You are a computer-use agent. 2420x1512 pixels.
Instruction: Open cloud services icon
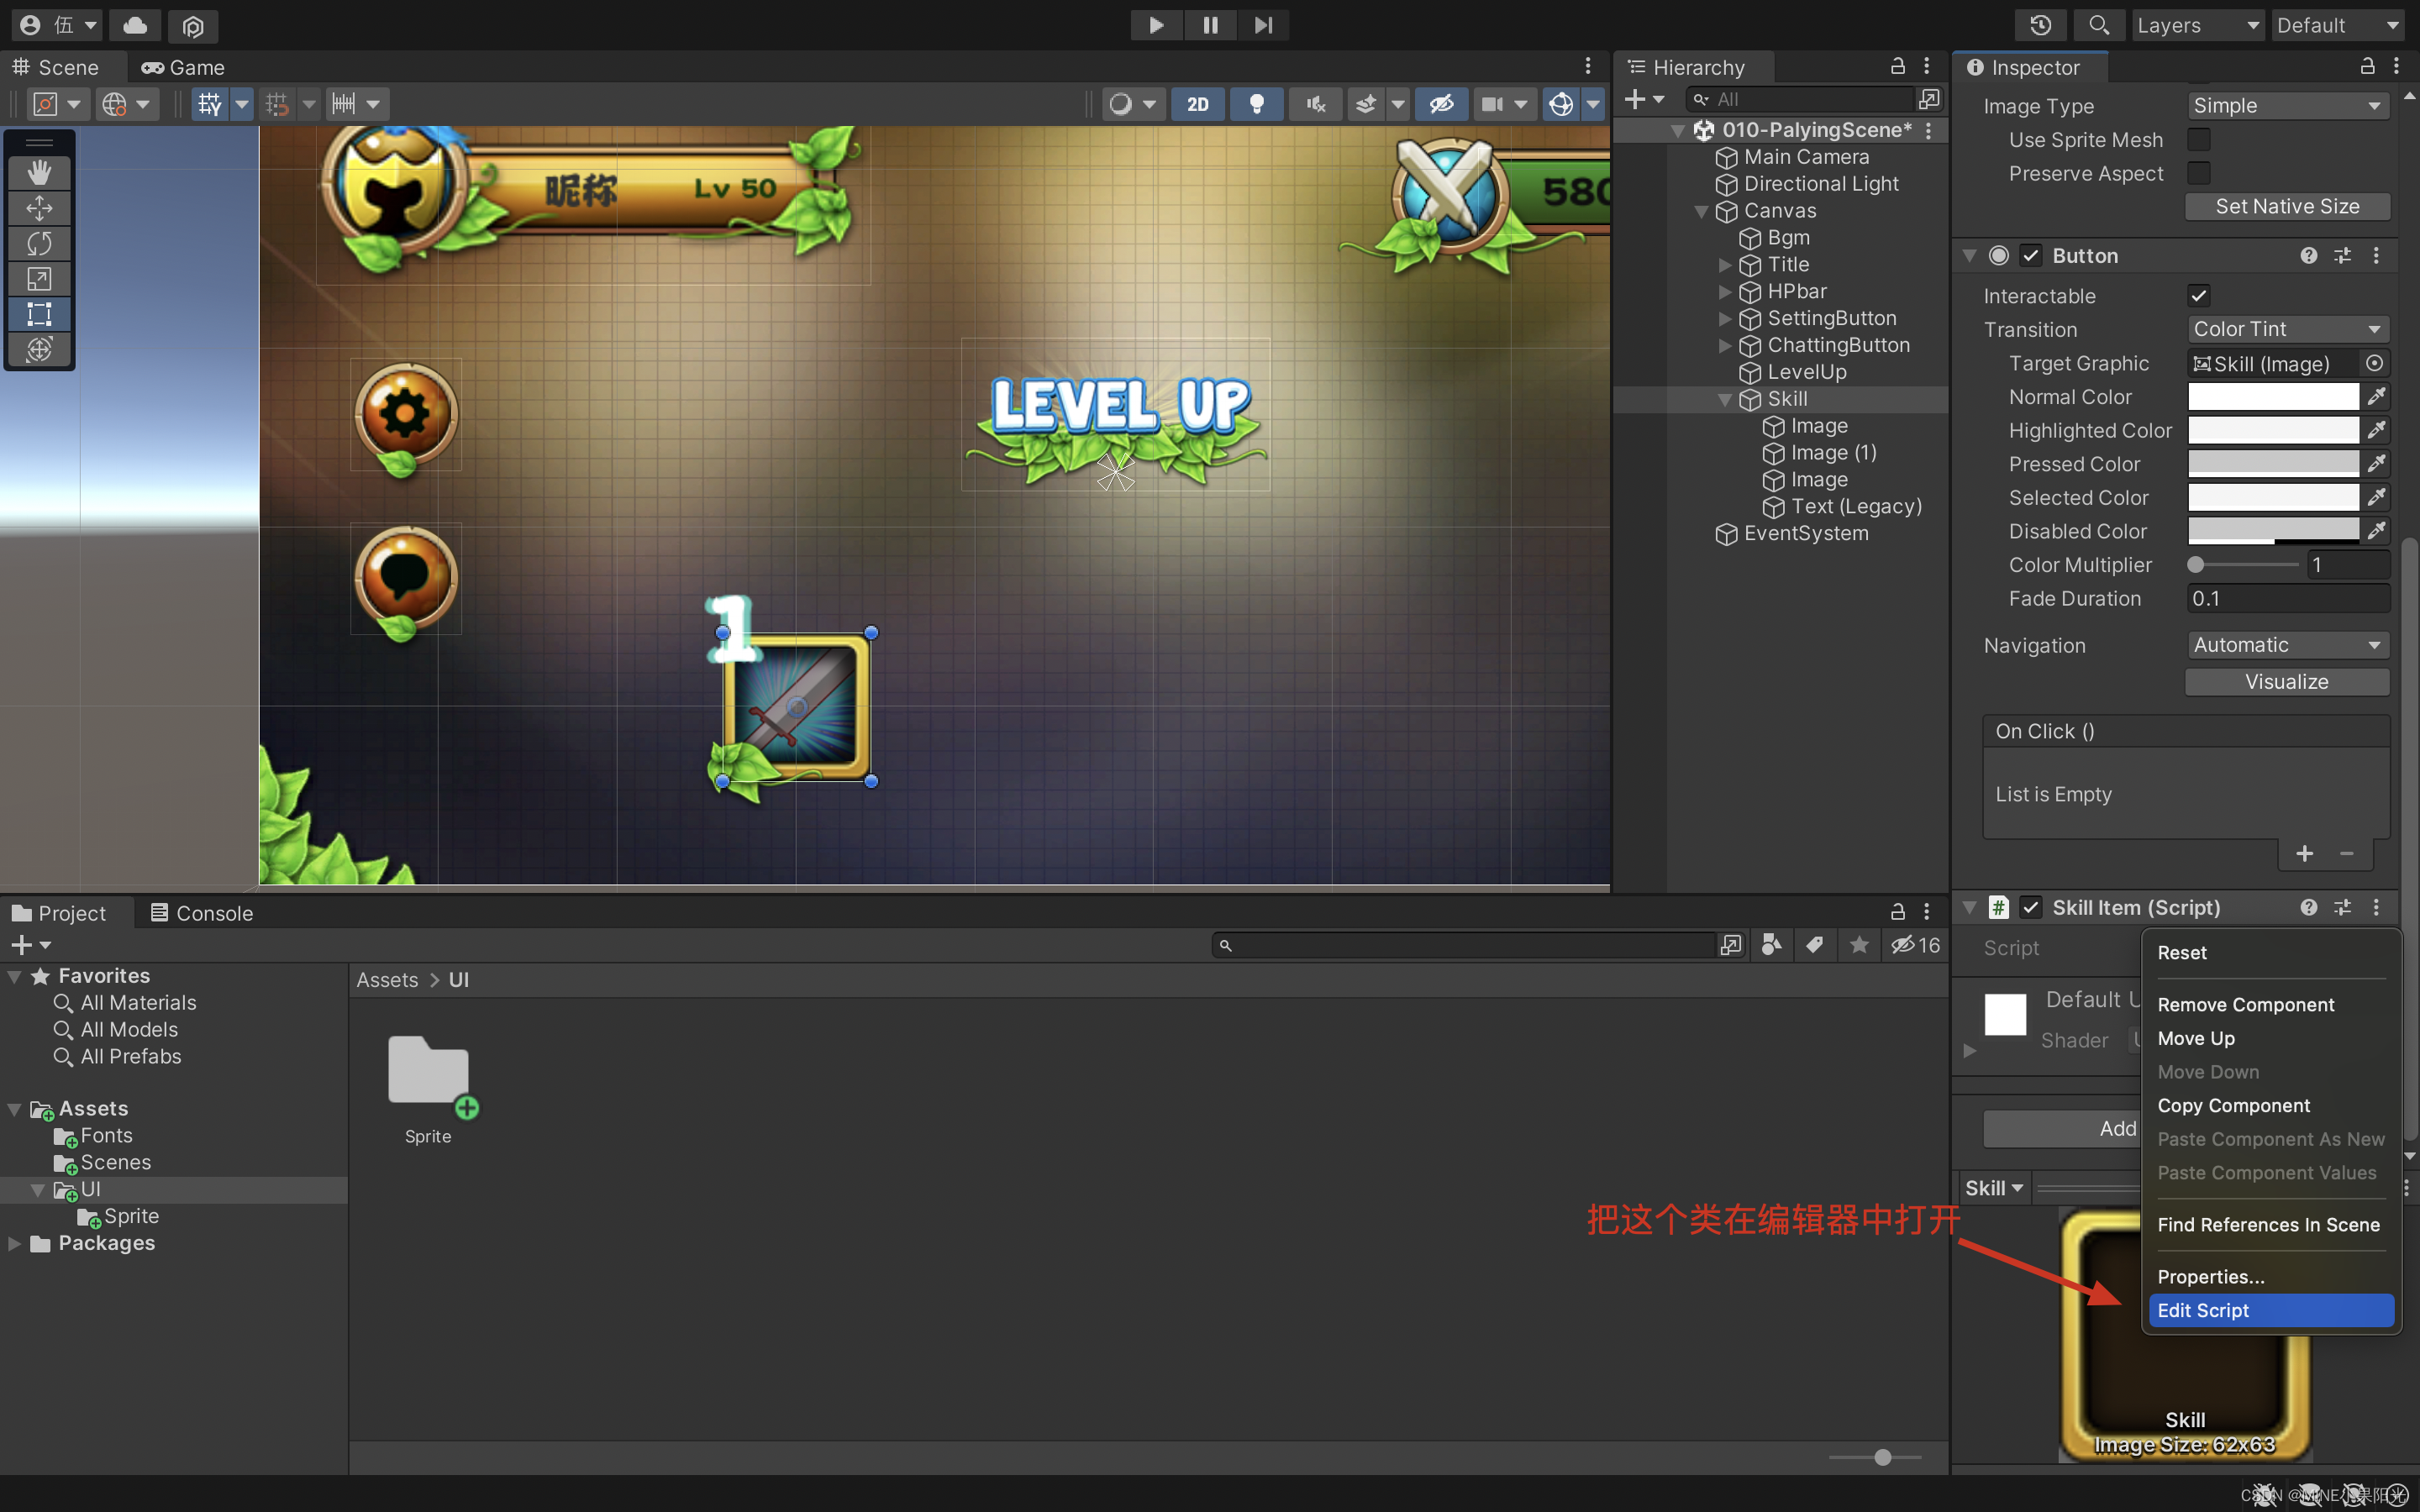[x=135, y=25]
